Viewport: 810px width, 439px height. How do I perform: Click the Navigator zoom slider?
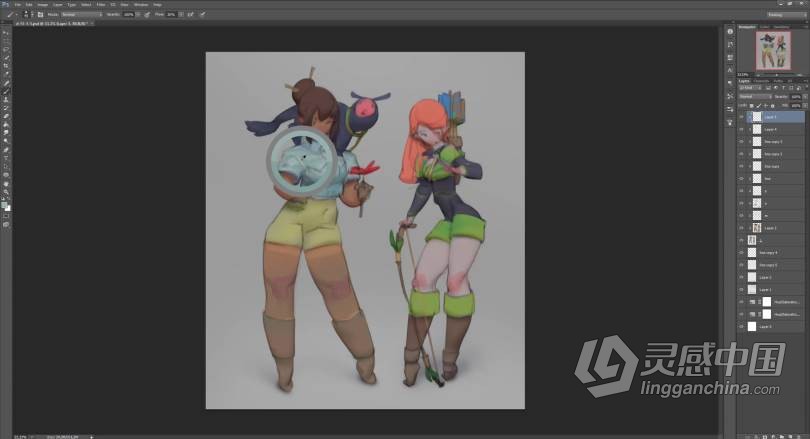(776, 75)
